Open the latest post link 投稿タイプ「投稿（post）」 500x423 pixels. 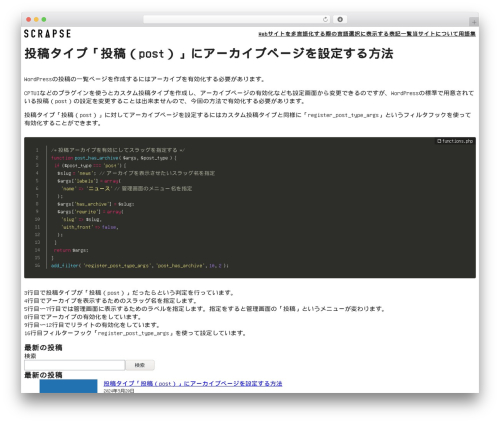pos(193,384)
